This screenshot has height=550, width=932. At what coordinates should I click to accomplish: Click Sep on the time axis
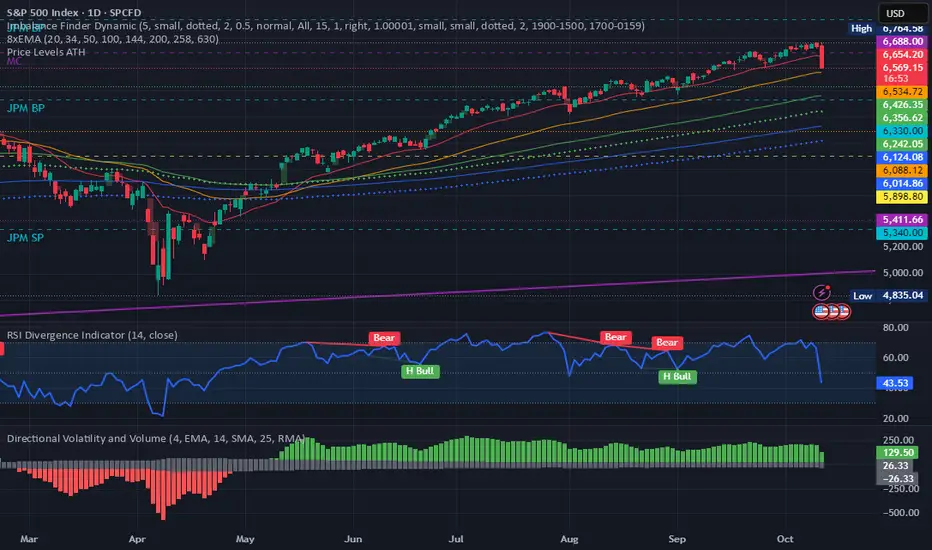point(677,539)
